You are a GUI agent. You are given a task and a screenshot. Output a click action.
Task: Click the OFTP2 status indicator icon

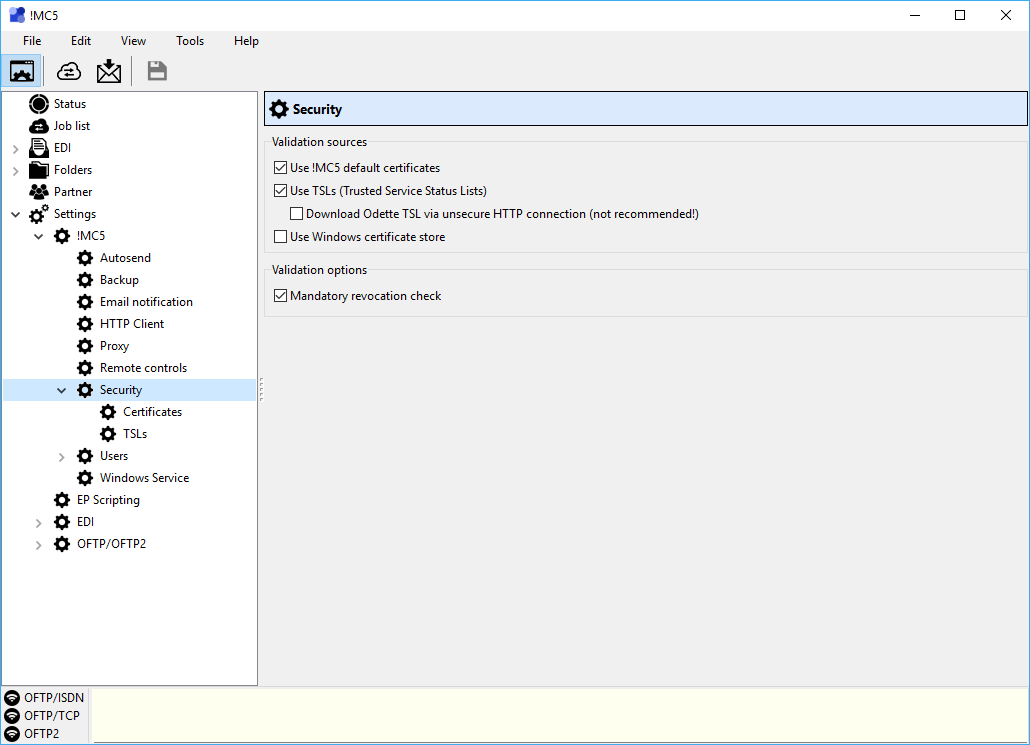(12, 734)
